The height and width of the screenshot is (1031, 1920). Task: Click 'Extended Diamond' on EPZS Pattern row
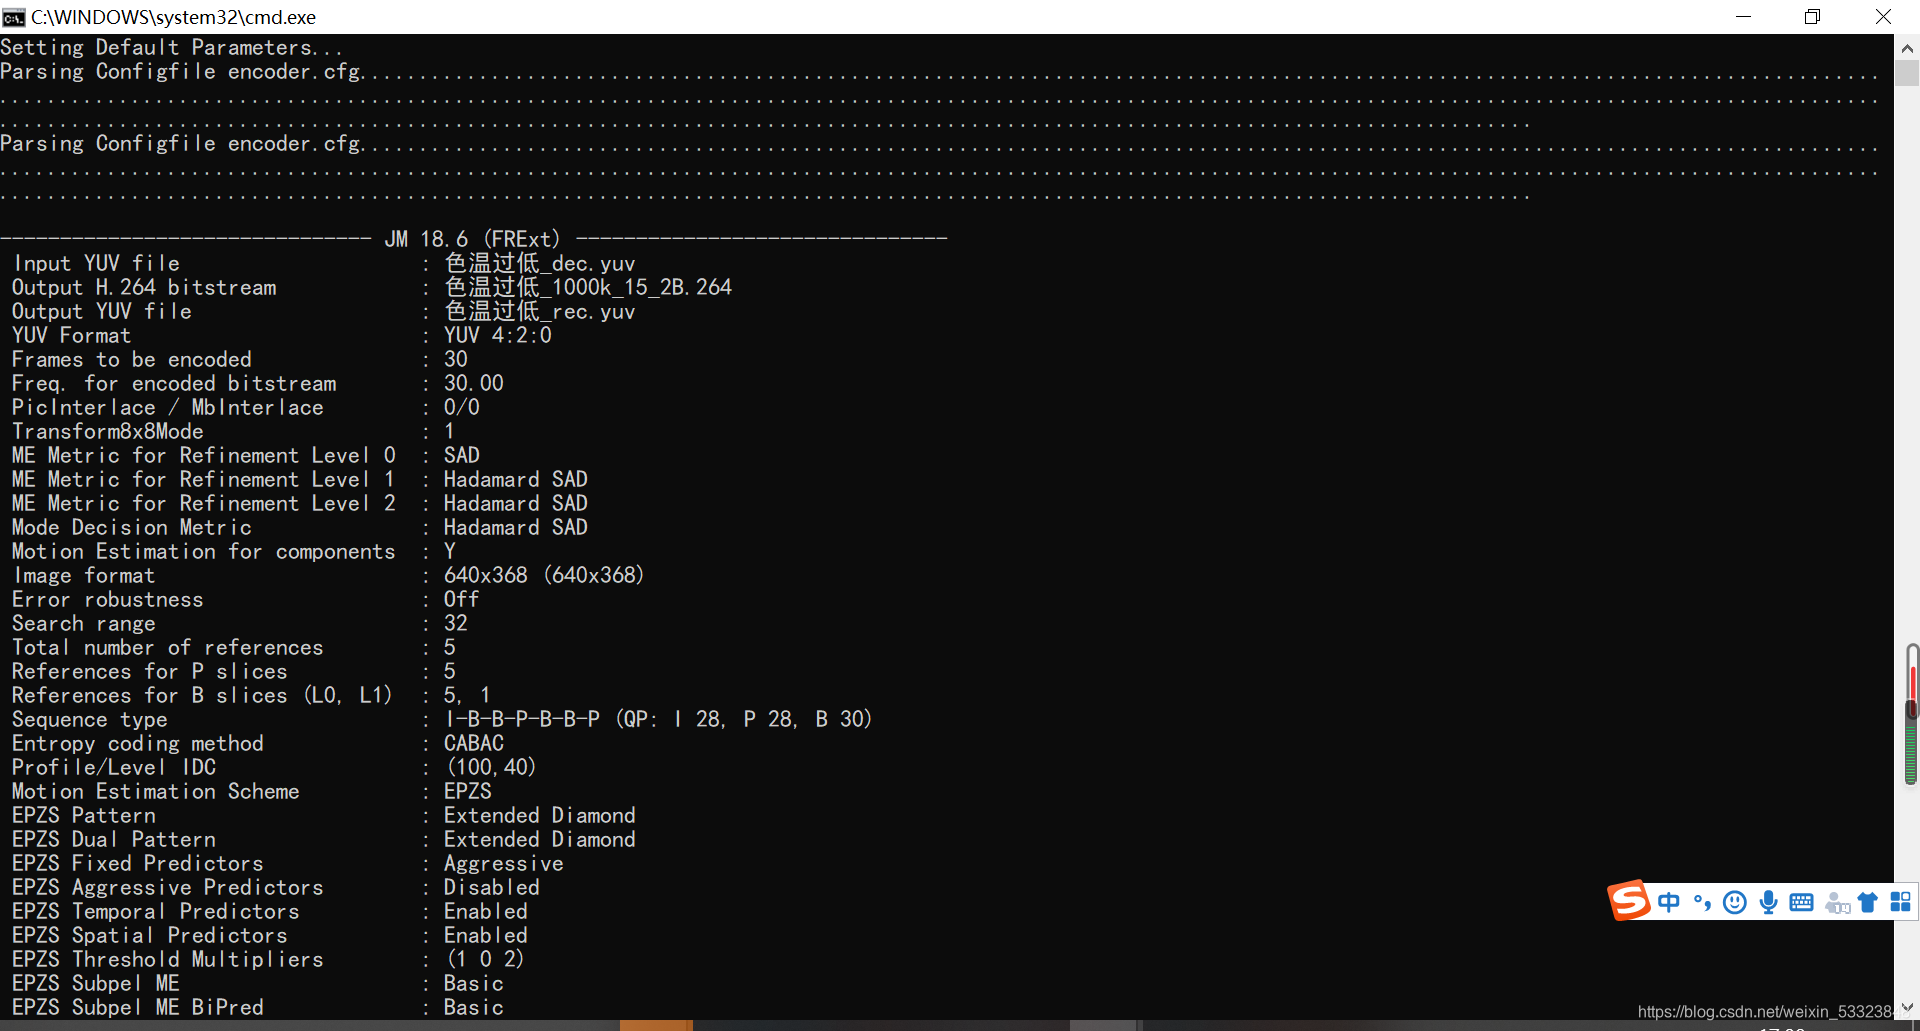pos(540,816)
